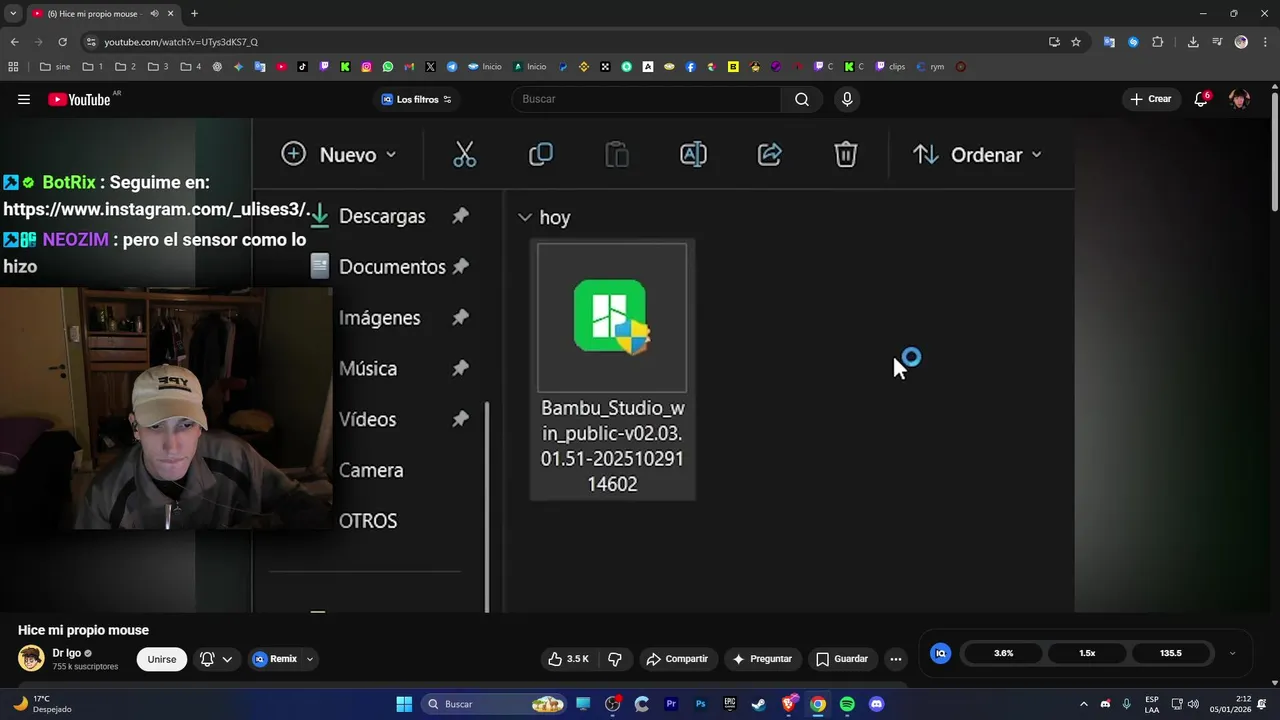Open Facebook bookmark in bookmarks bar
The width and height of the screenshot is (1280, 720).
(x=690, y=67)
